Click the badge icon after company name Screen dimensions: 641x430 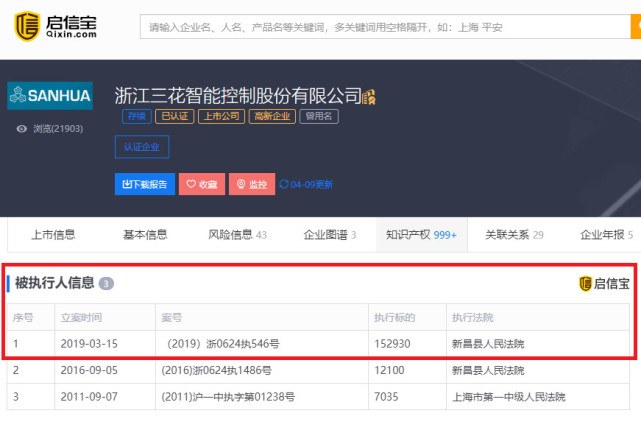tap(369, 97)
